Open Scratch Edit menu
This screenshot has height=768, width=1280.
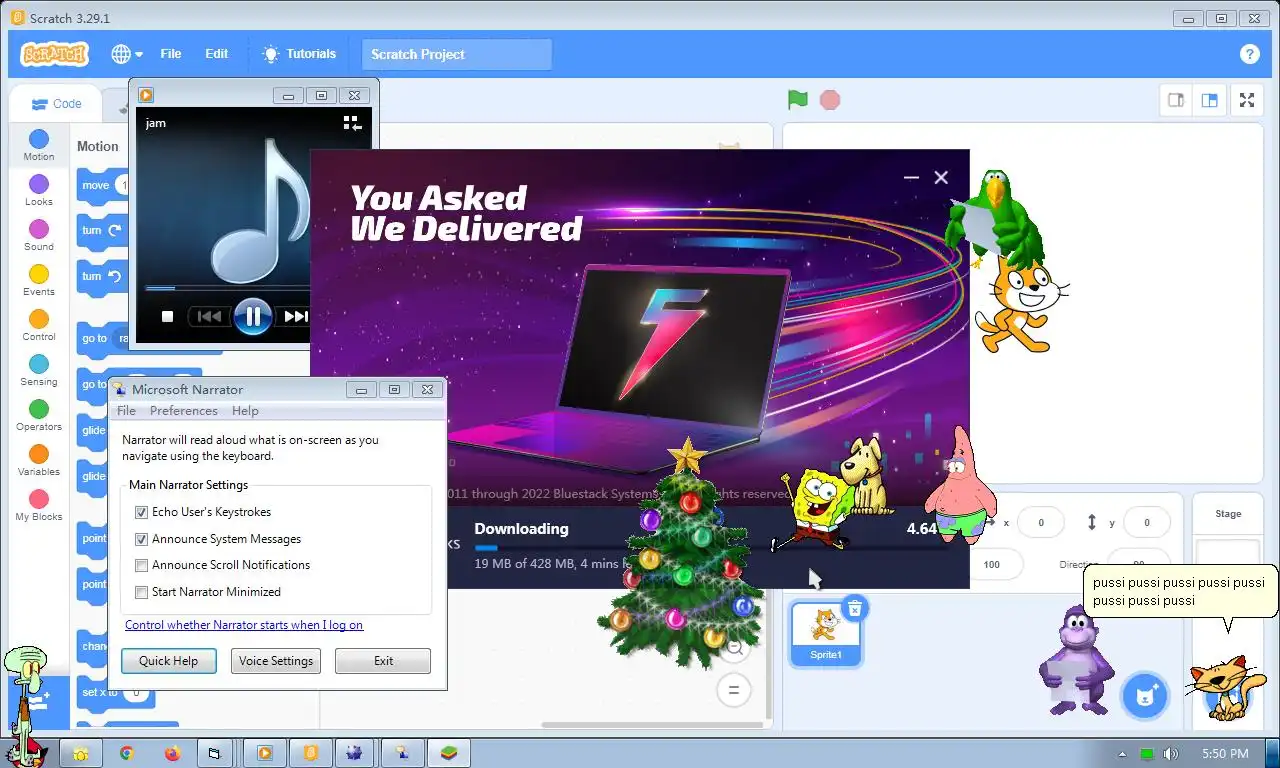pos(217,54)
